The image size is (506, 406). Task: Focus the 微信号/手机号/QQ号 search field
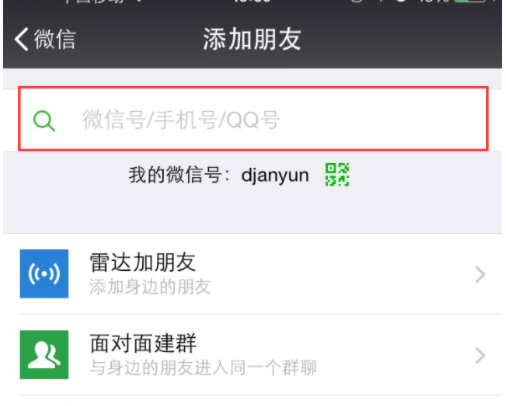click(253, 119)
